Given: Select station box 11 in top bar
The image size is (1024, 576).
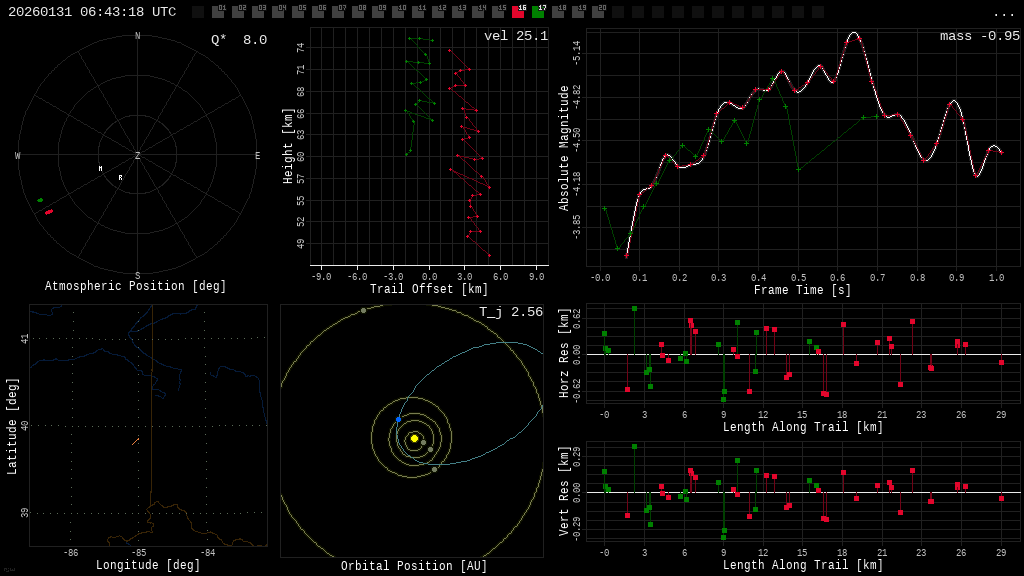Looking at the screenshot, I should 418,11.
